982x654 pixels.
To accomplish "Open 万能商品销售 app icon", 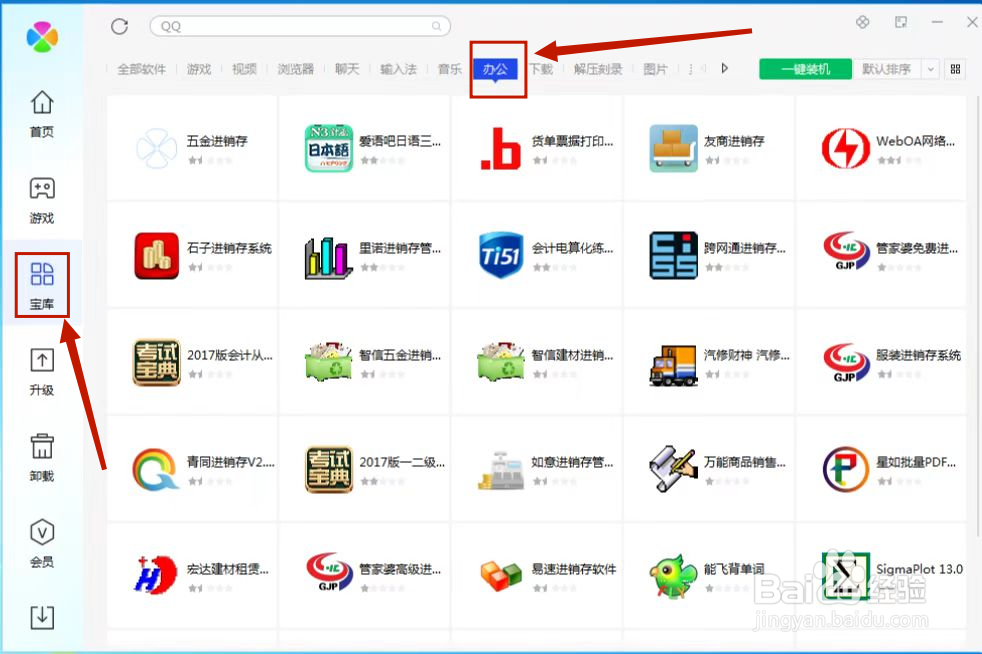I will (x=673, y=469).
